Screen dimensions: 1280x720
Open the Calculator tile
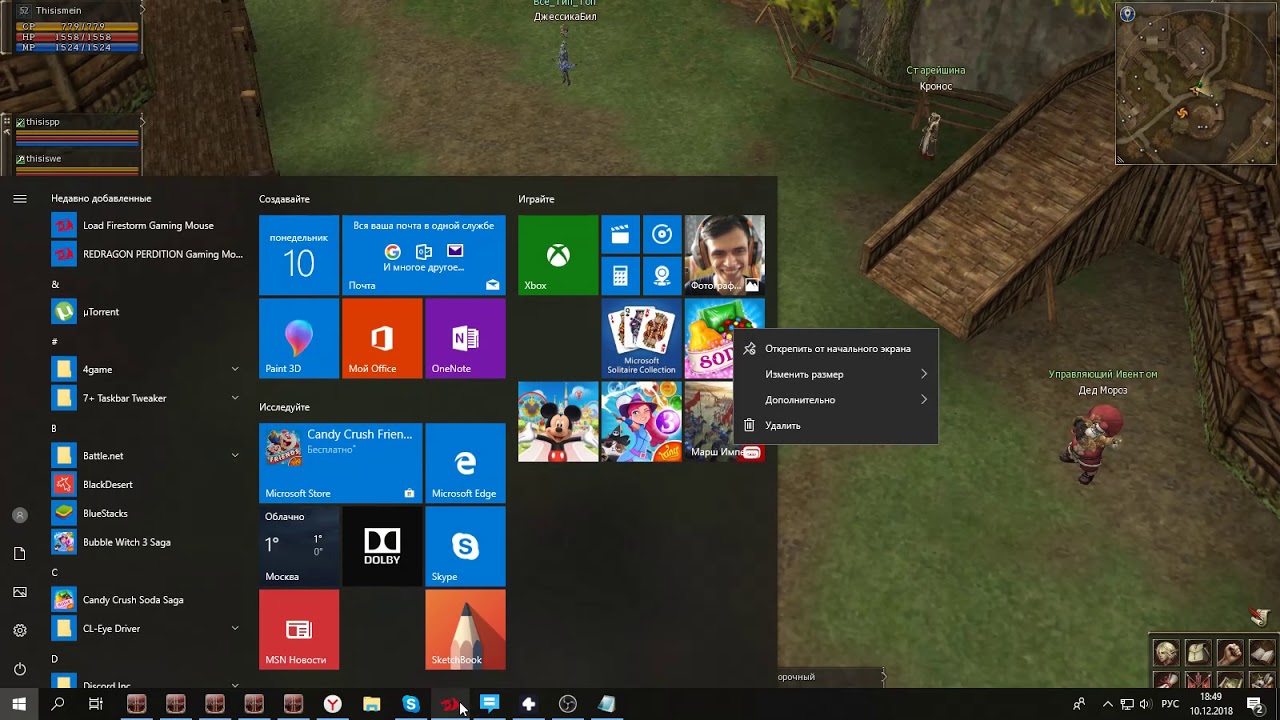pyautogui.click(x=620, y=276)
